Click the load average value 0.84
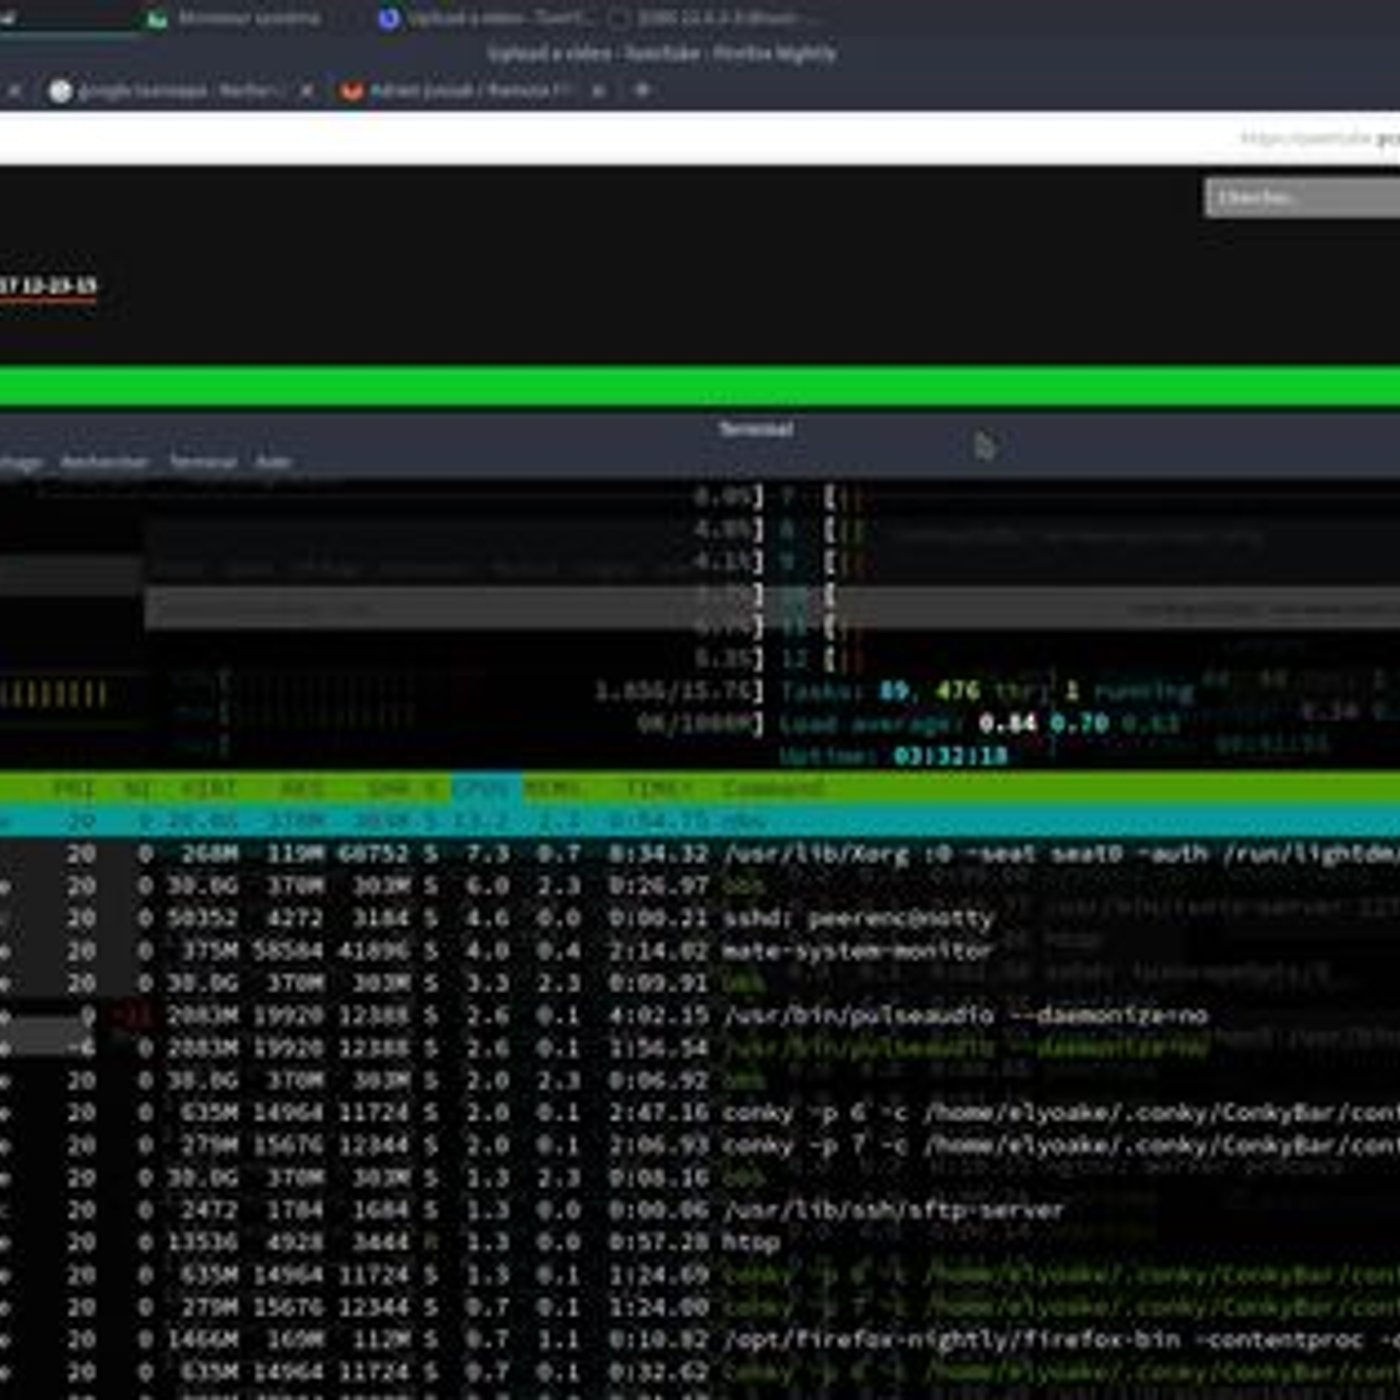 tap(1008, 722)
